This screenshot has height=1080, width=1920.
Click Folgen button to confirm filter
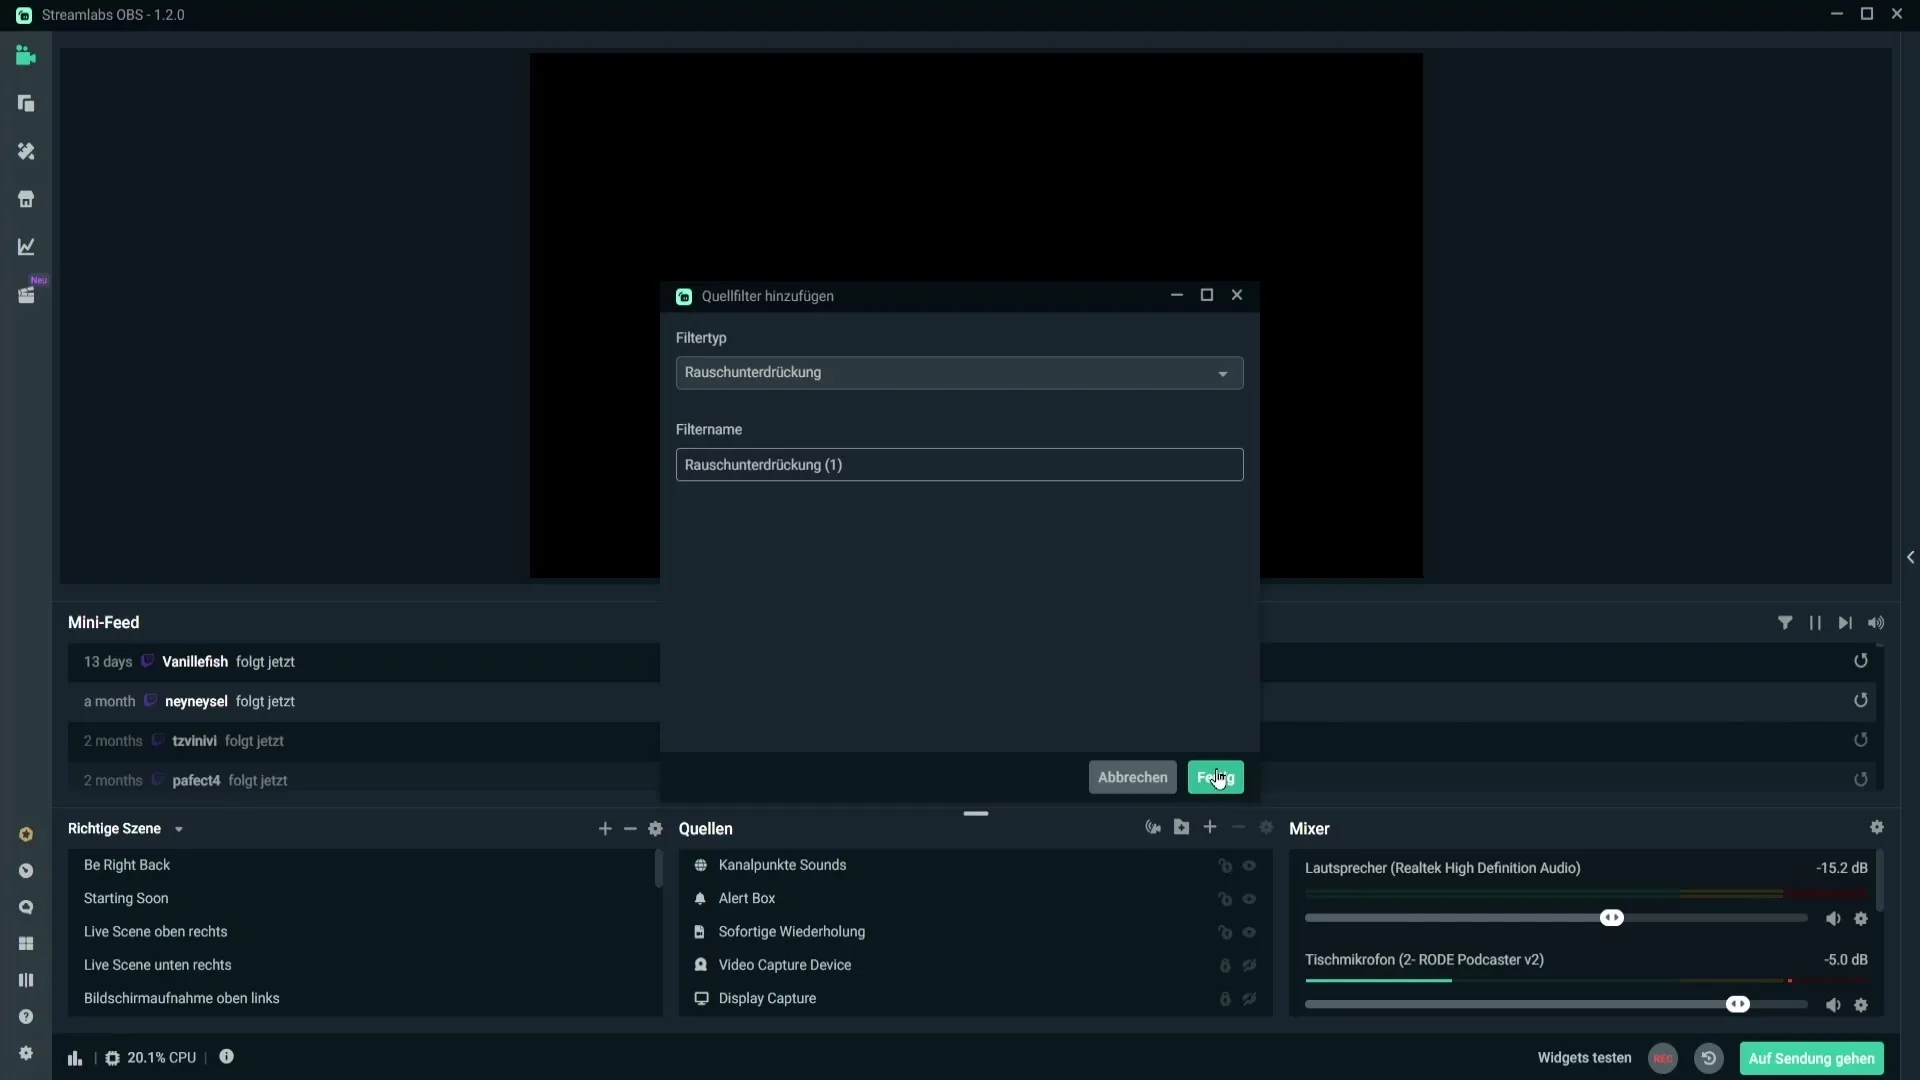[1216, 777]
